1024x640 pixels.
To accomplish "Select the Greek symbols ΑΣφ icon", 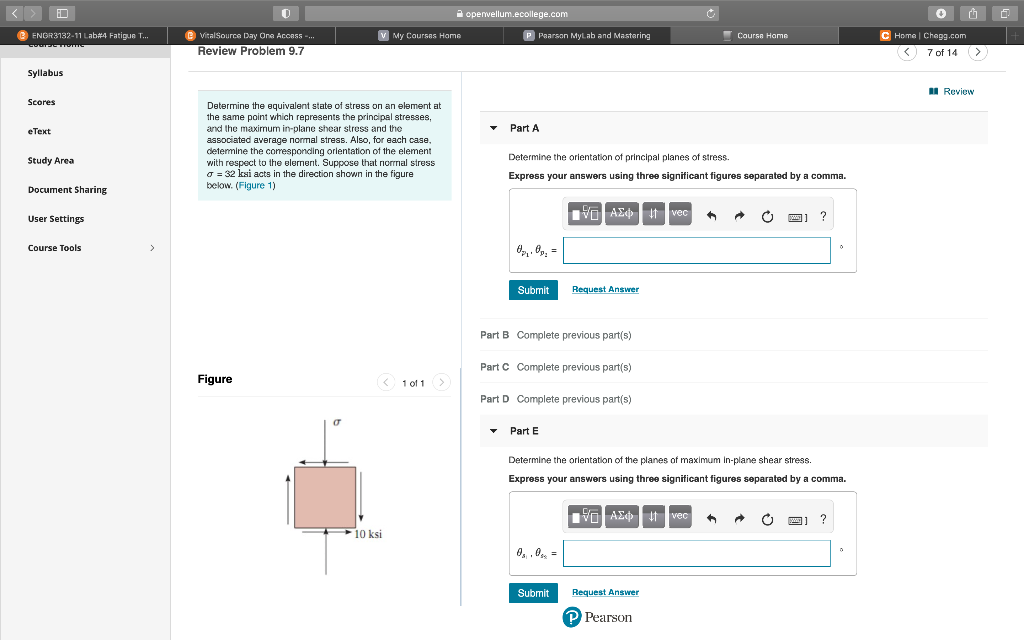I will click(621, 214).
